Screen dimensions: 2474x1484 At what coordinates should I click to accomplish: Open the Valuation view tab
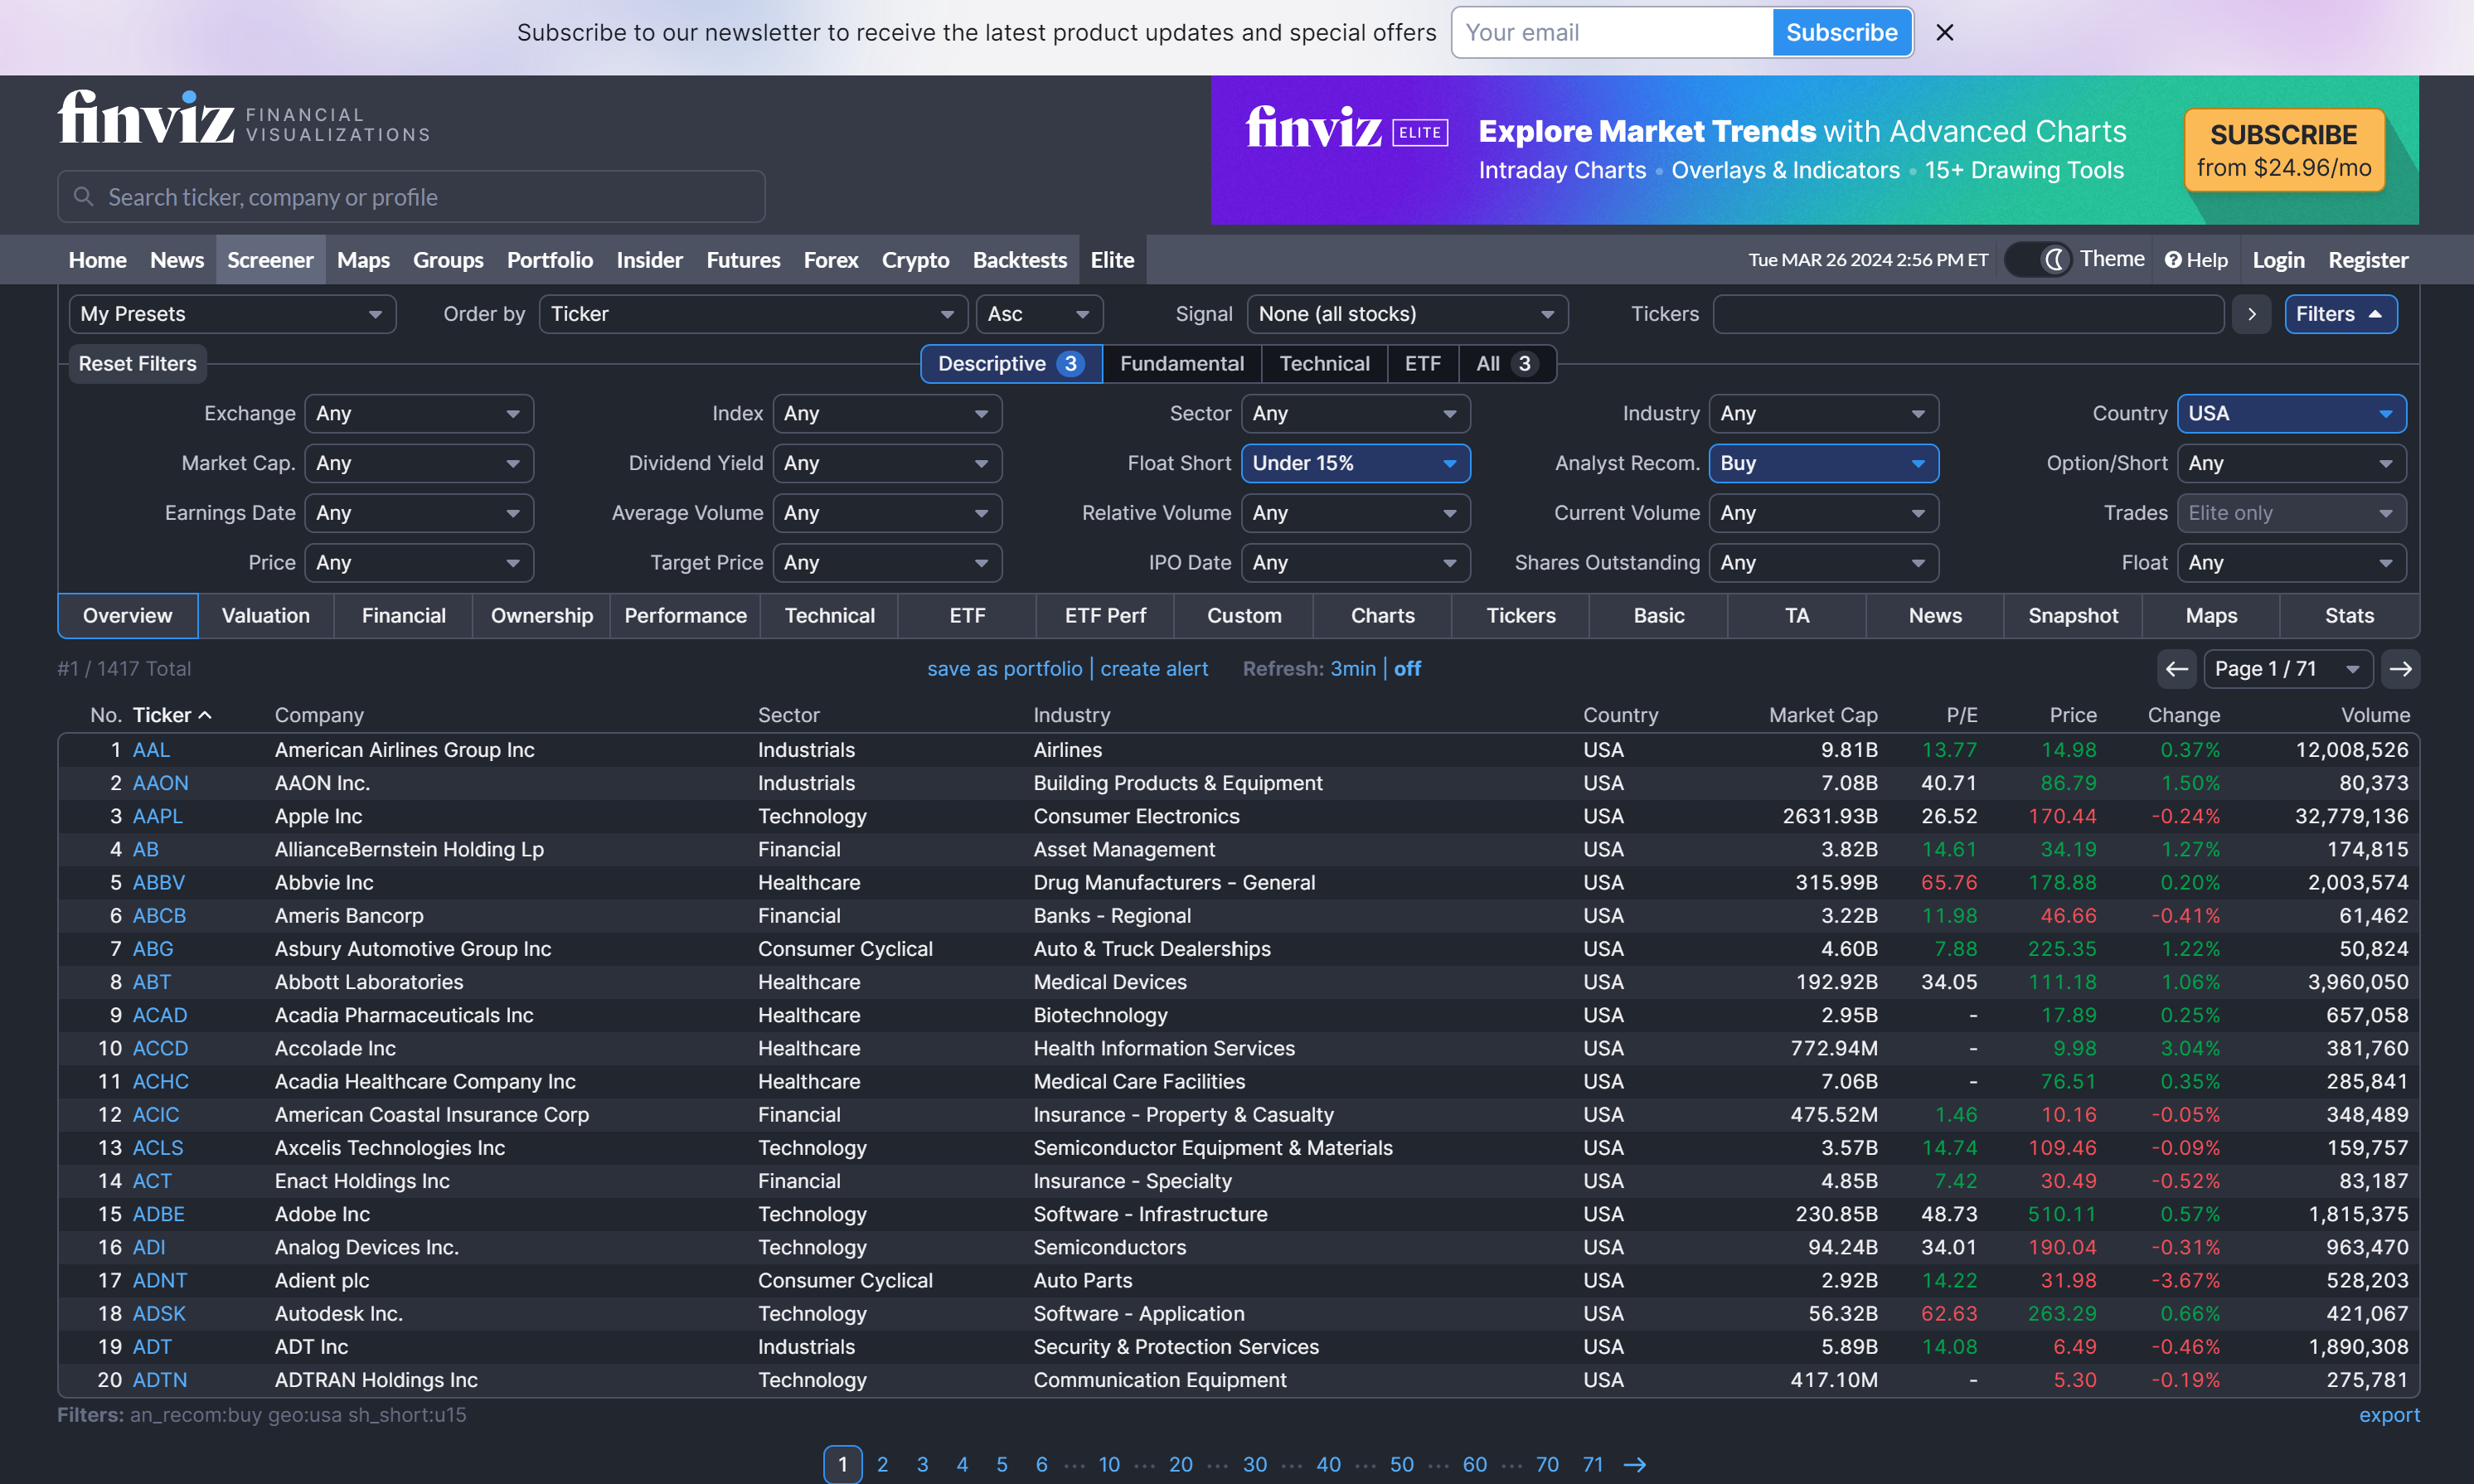point(265,616)
